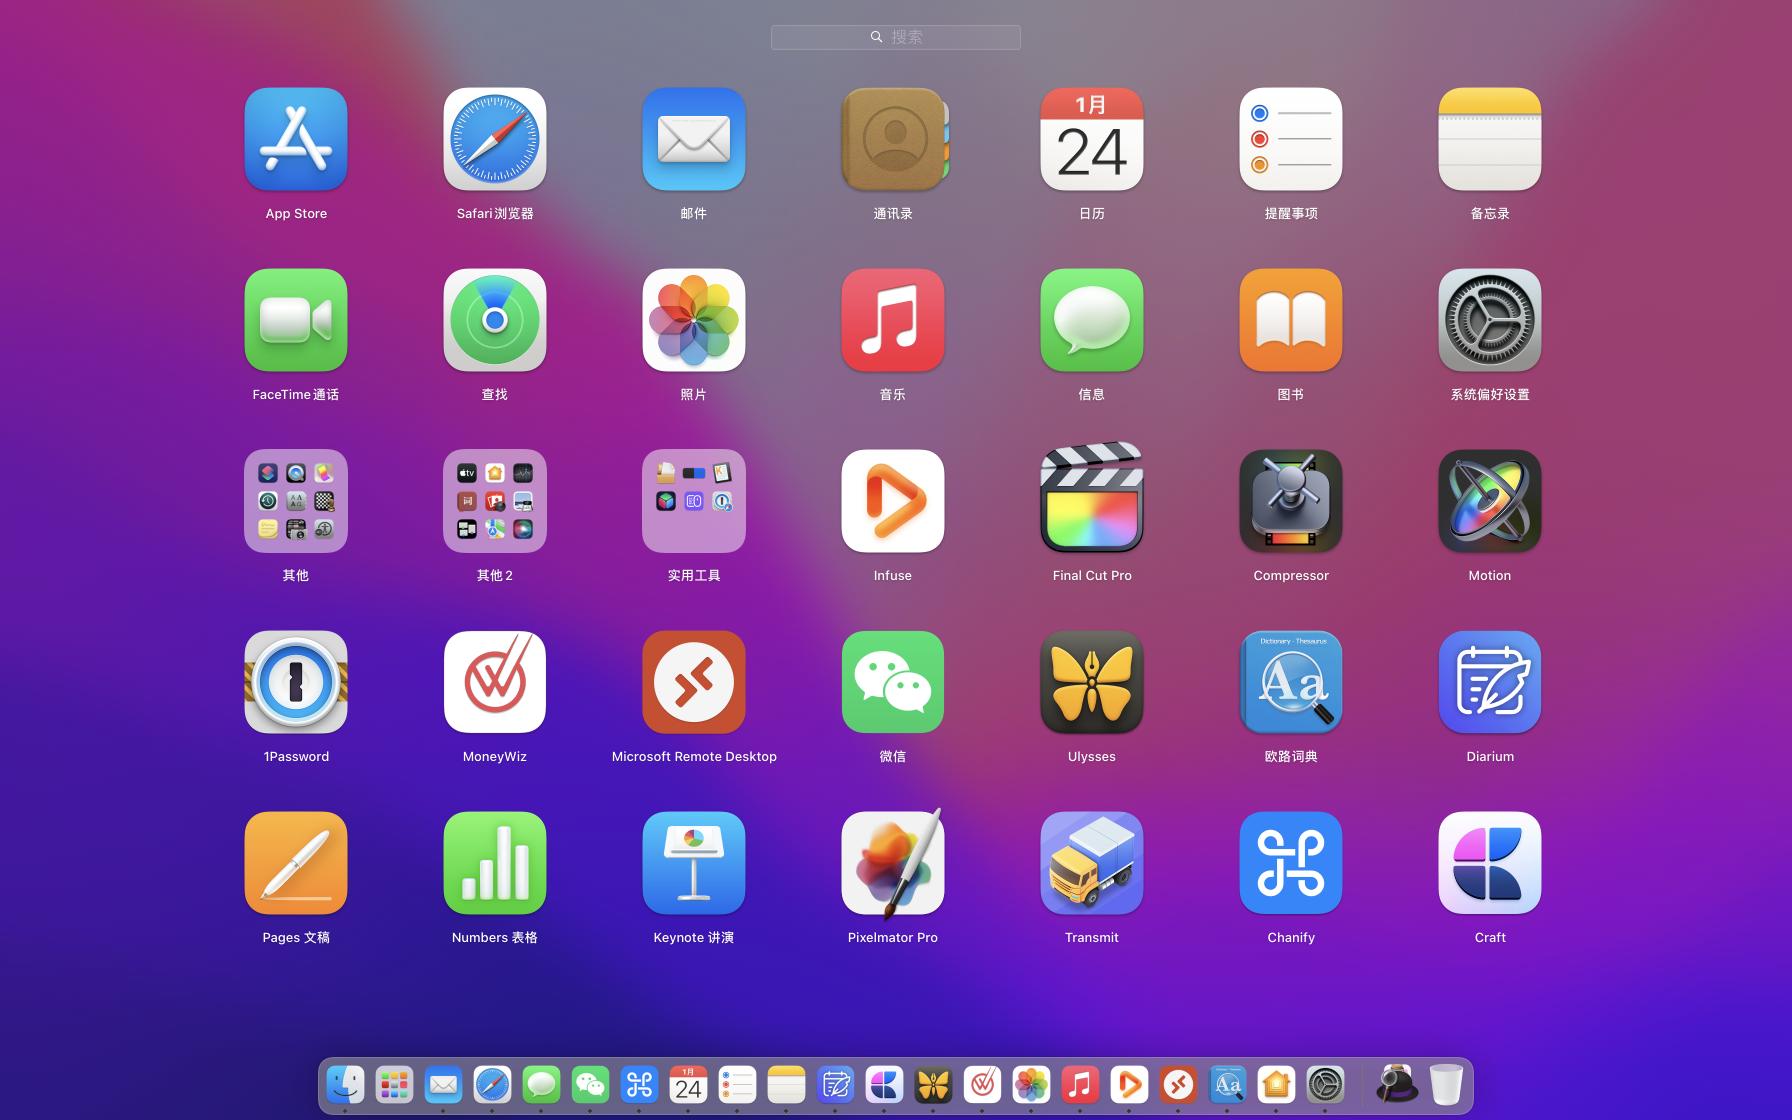
Task: Open the Ulysses butterfly app
Action: (x=1091, y=682)
